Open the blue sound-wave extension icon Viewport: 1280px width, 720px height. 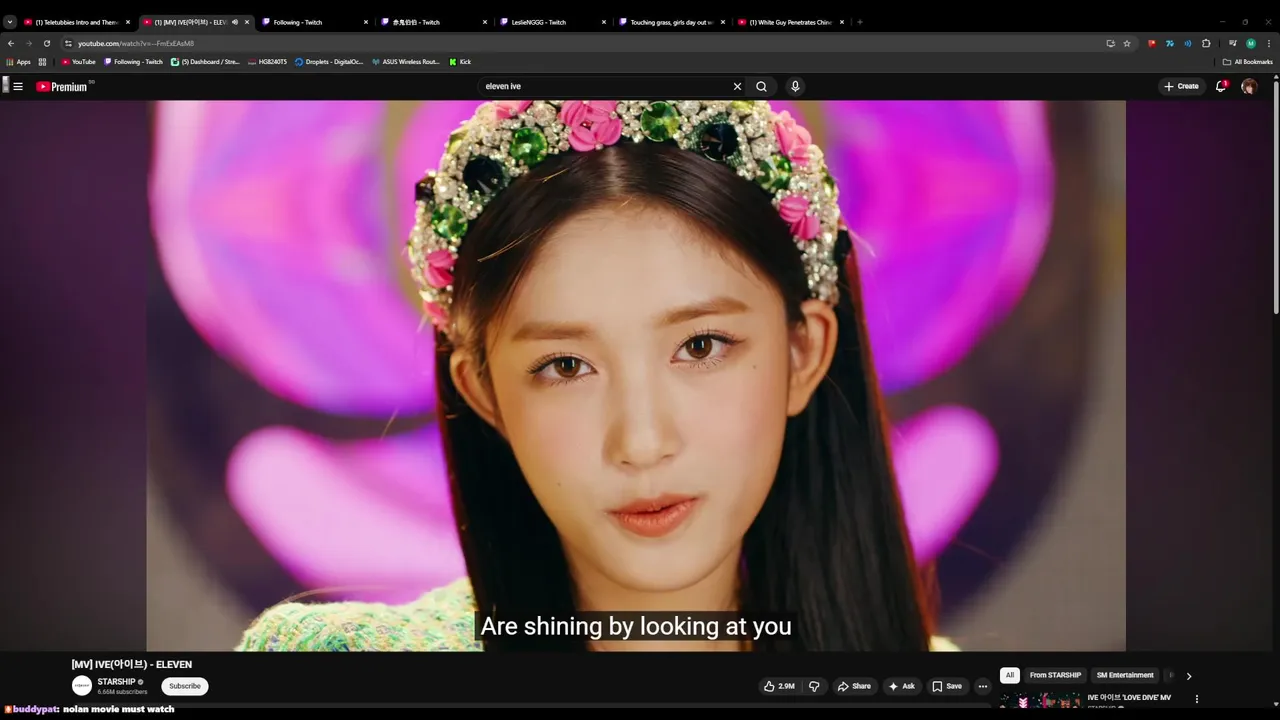point(1188,43)
